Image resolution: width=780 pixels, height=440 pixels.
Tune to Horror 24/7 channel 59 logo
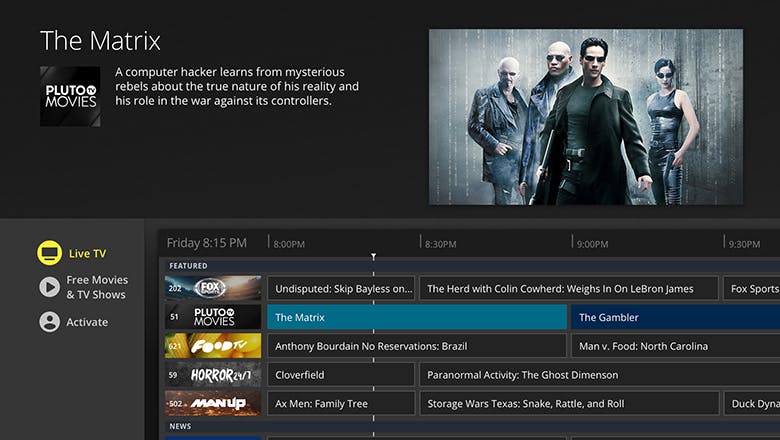(x=213, y=374)
